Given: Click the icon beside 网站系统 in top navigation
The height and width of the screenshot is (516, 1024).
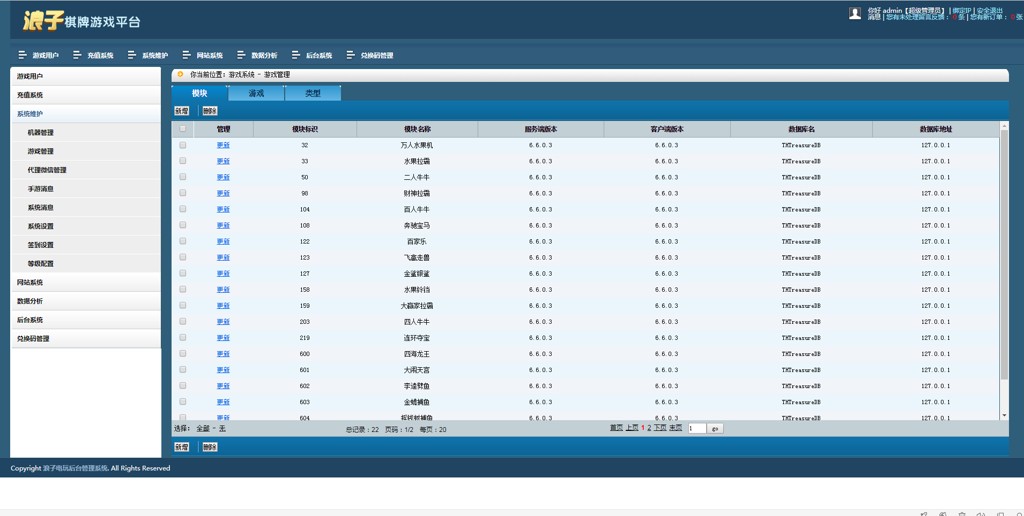Looking at the screenshot, I should [187, 55].
